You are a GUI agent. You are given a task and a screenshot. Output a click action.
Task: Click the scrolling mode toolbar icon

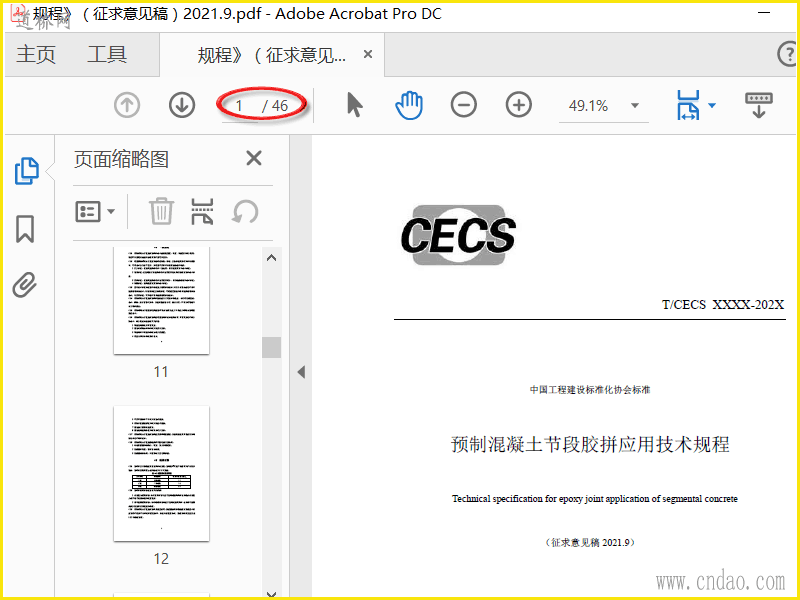click(x=759, y=105)
